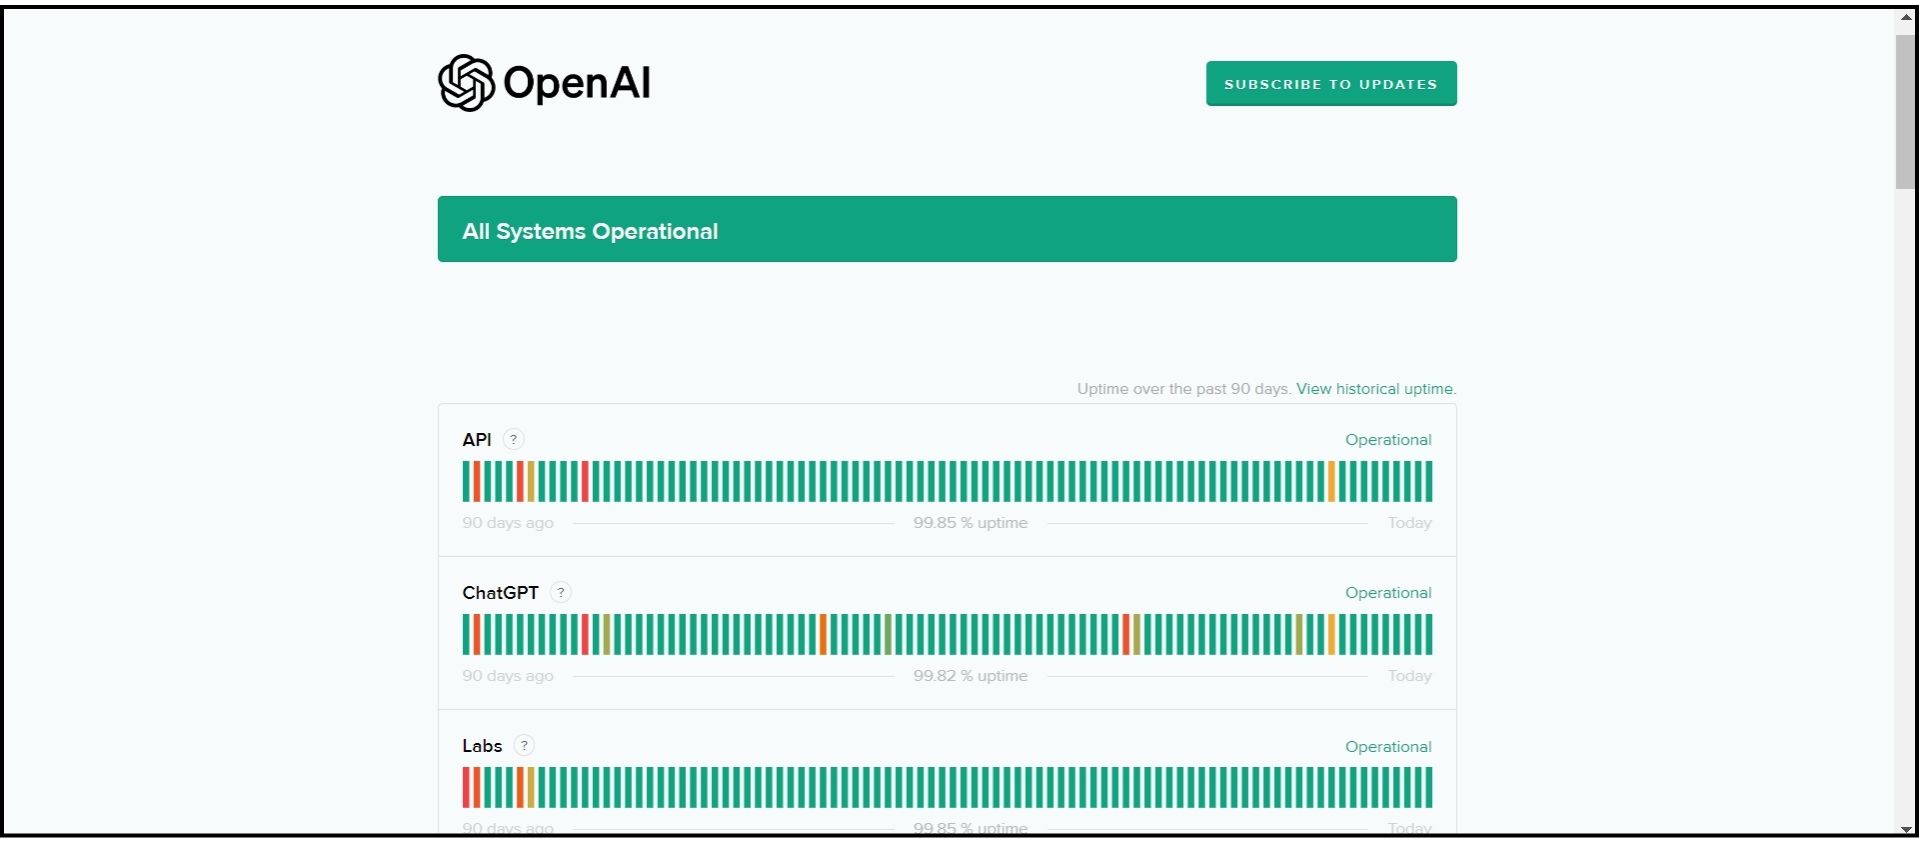Click the first red bar in API uptime
This screenshot has width=1919, height=844.
tap(476, 481)
